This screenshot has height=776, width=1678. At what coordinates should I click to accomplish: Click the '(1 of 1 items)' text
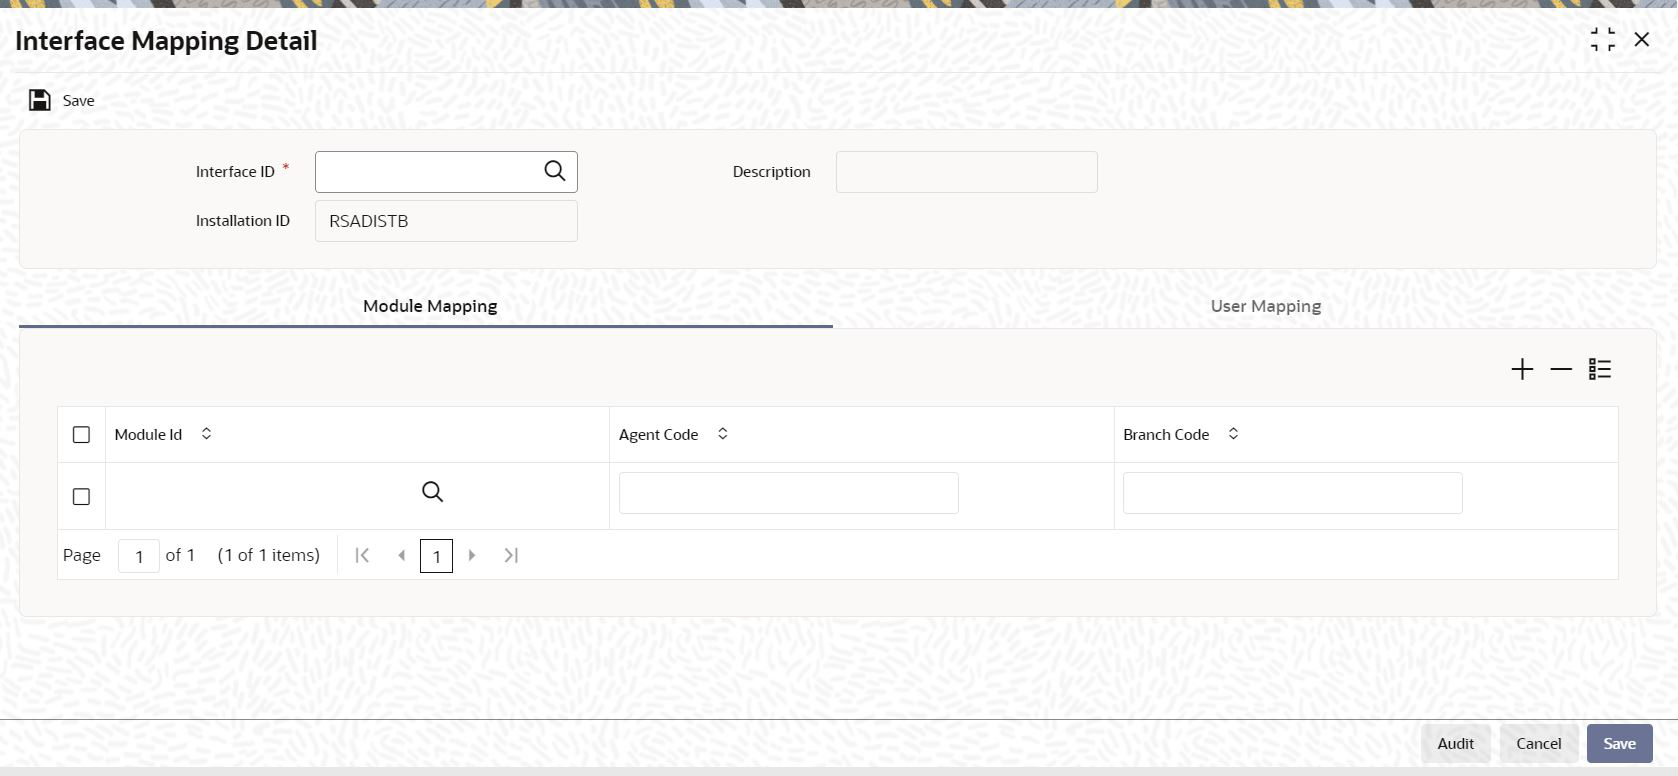click(269, 555)
